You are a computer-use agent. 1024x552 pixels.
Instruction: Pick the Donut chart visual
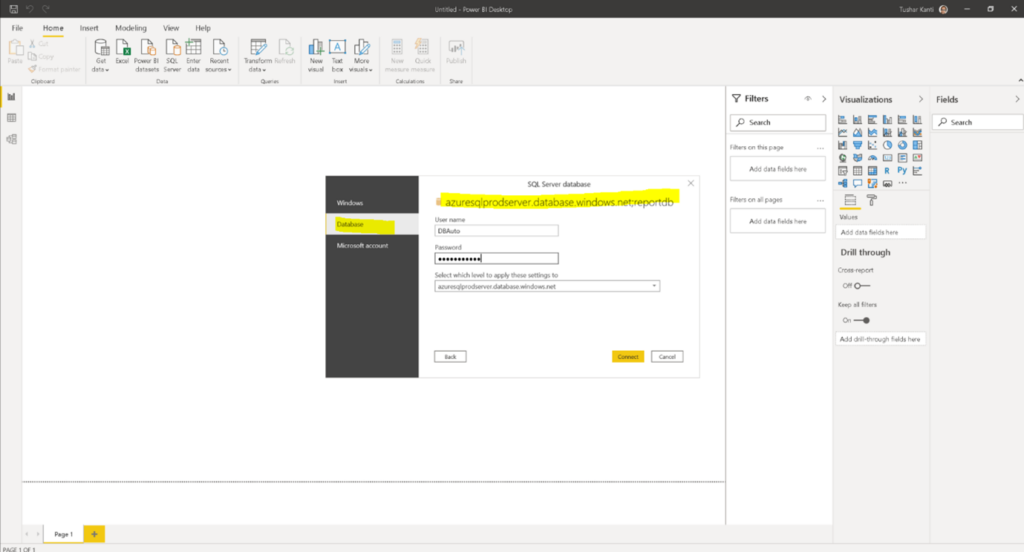(x=903, y=145)
